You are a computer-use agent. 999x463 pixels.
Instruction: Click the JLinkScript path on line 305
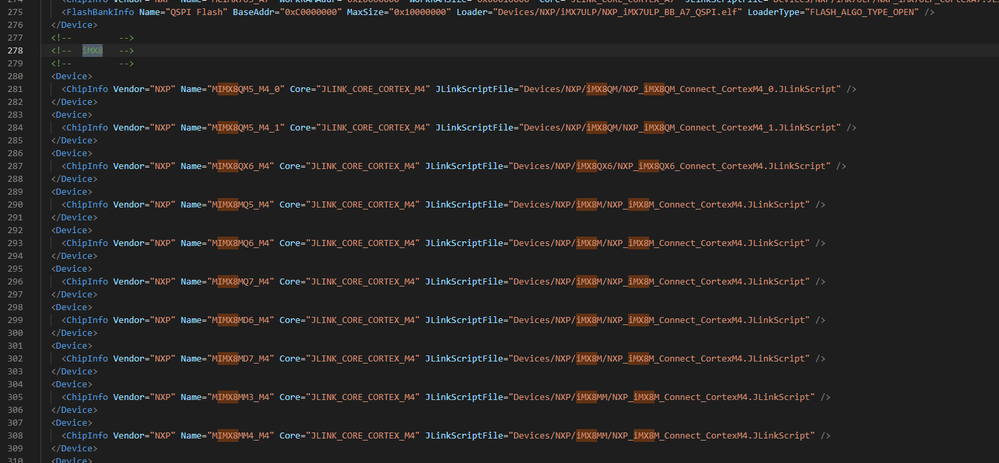point(661,397)
